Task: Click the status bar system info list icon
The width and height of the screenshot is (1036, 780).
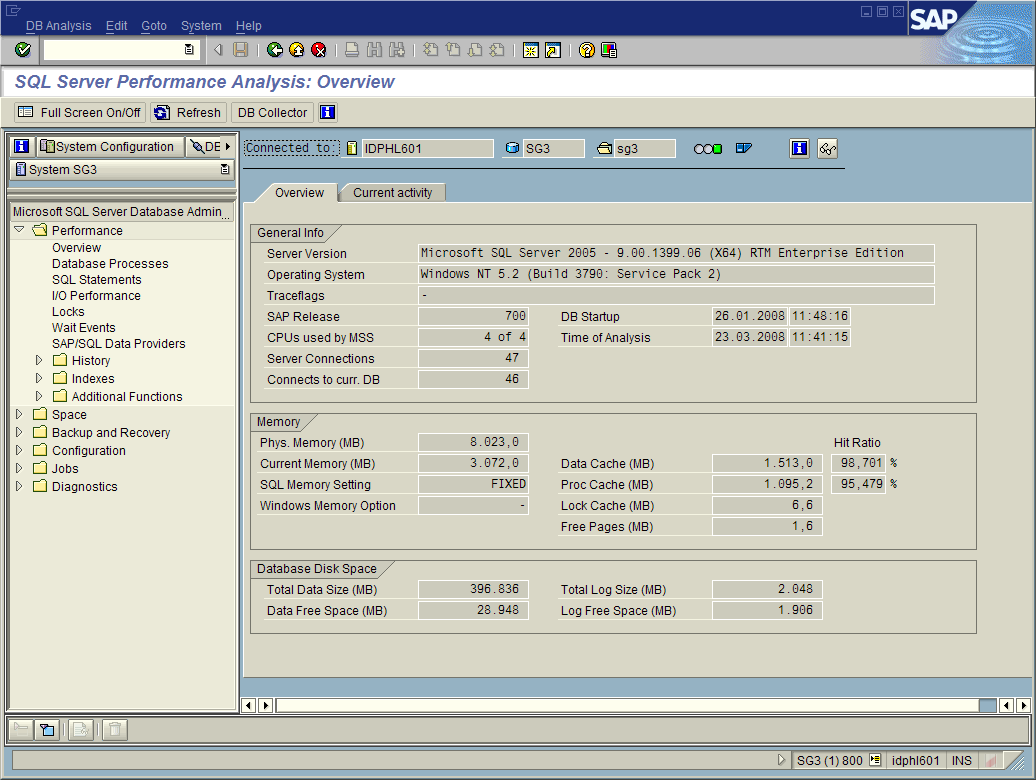Action: 875,760
